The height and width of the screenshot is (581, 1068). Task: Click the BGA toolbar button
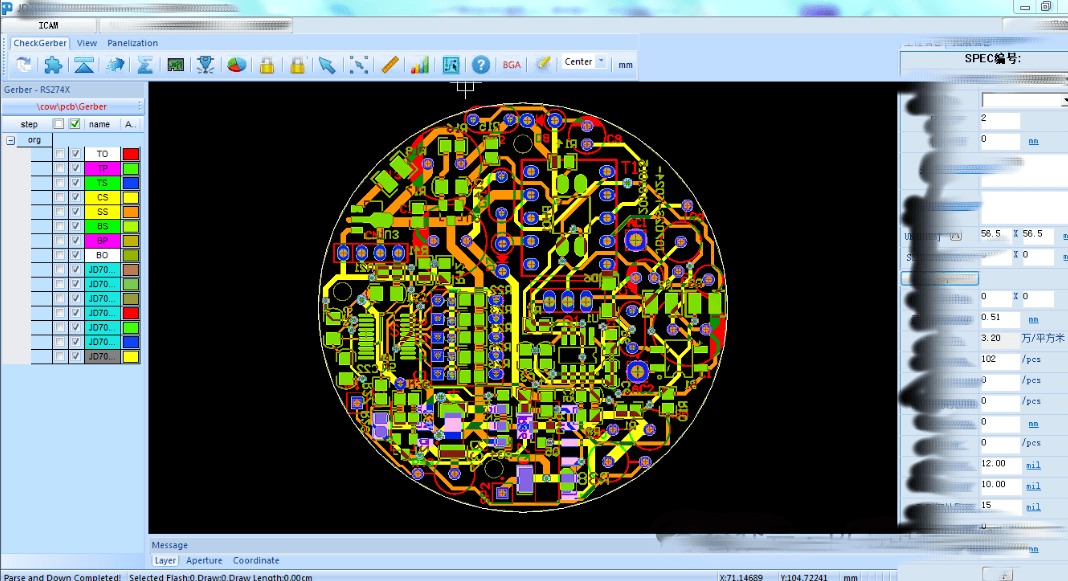pyautogui.click(x=512, y=65)
